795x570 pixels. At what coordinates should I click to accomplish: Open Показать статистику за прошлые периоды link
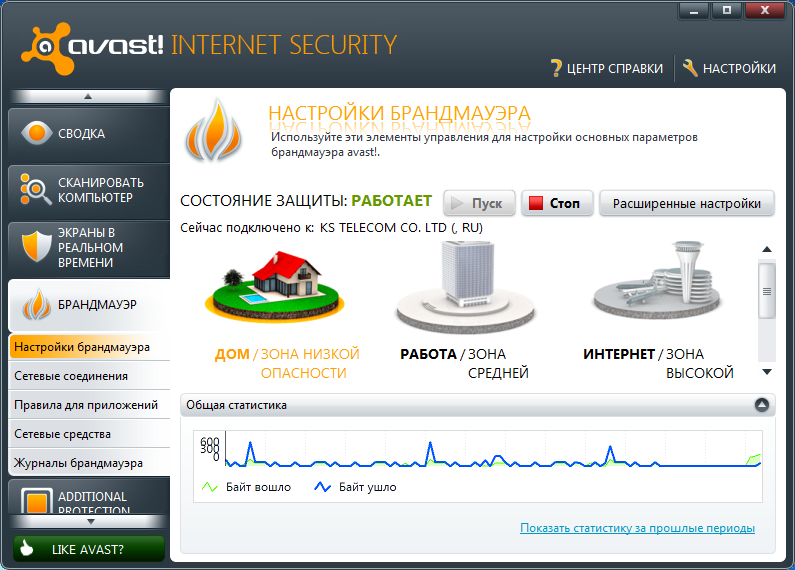637,528
